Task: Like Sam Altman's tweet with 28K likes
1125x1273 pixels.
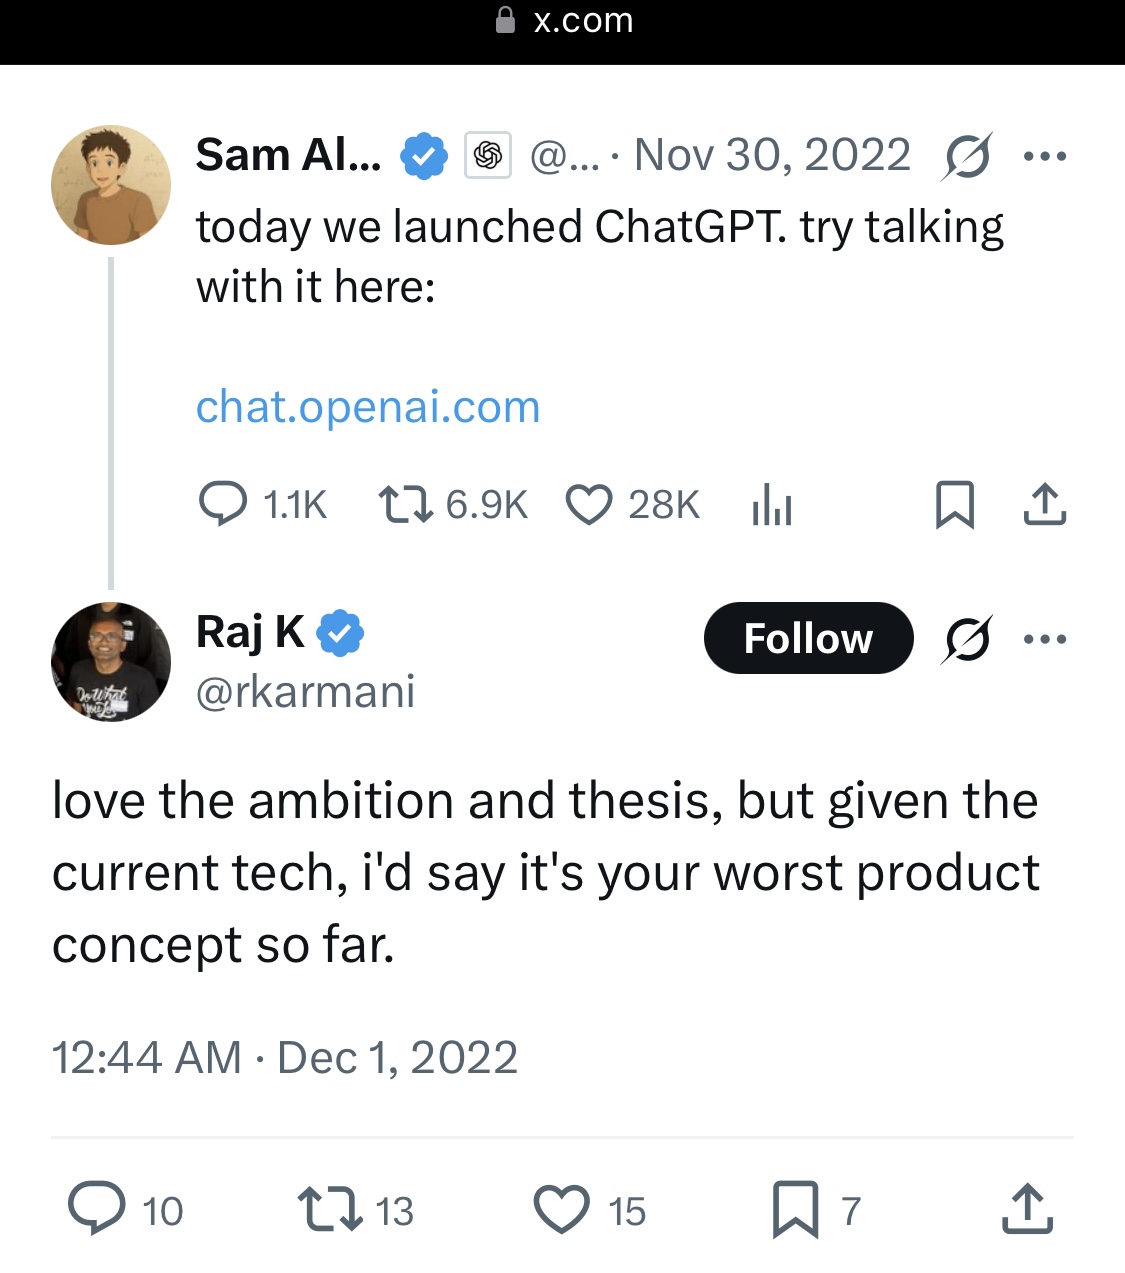Action: tap(589, 505)
